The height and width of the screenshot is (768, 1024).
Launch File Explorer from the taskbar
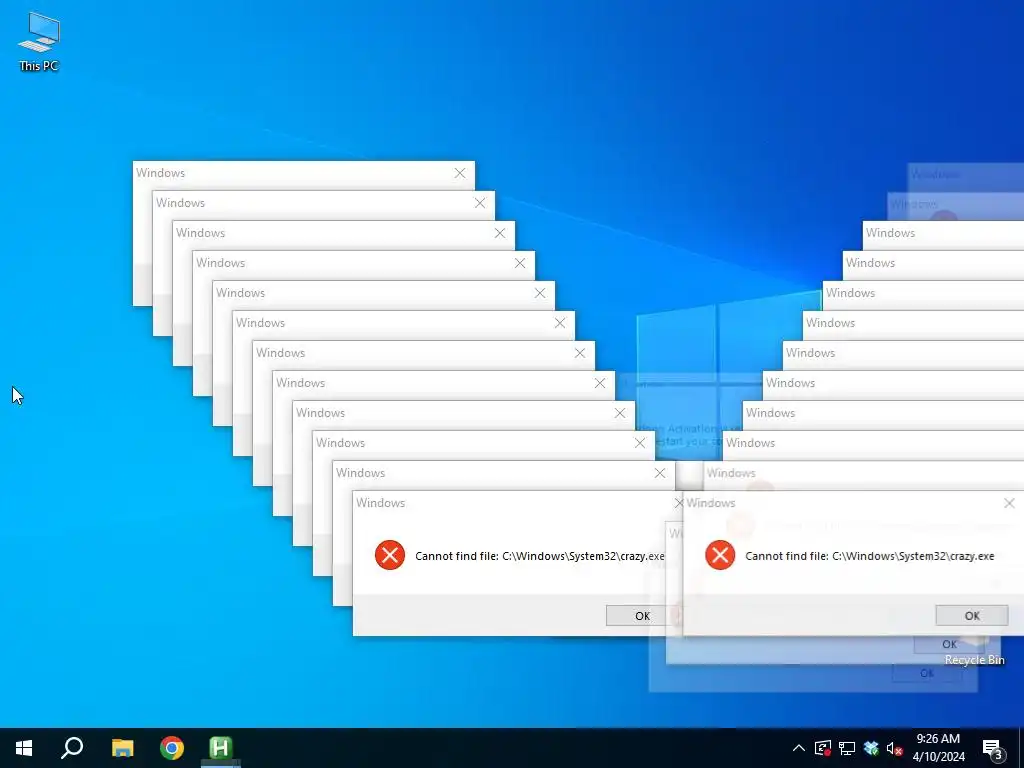pos(122,748)
